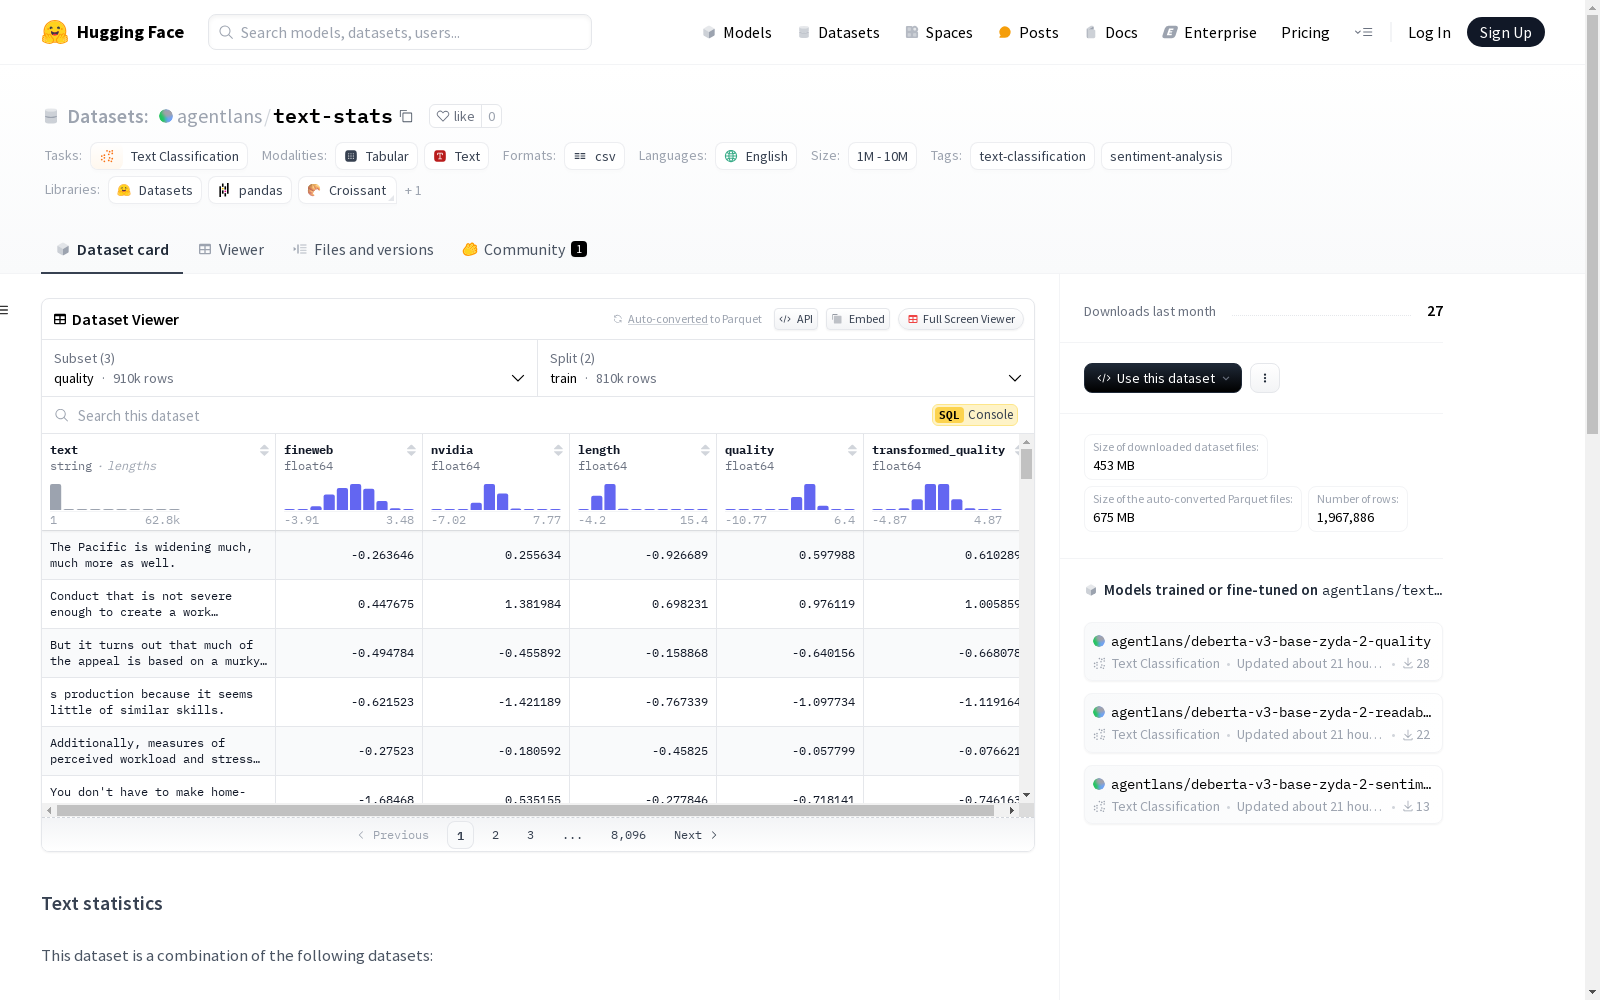Image resolution: width=1600 pixels, height=1000 pixels.
Task: Click the Croissant library tag
Action: (x=347, y=190)
